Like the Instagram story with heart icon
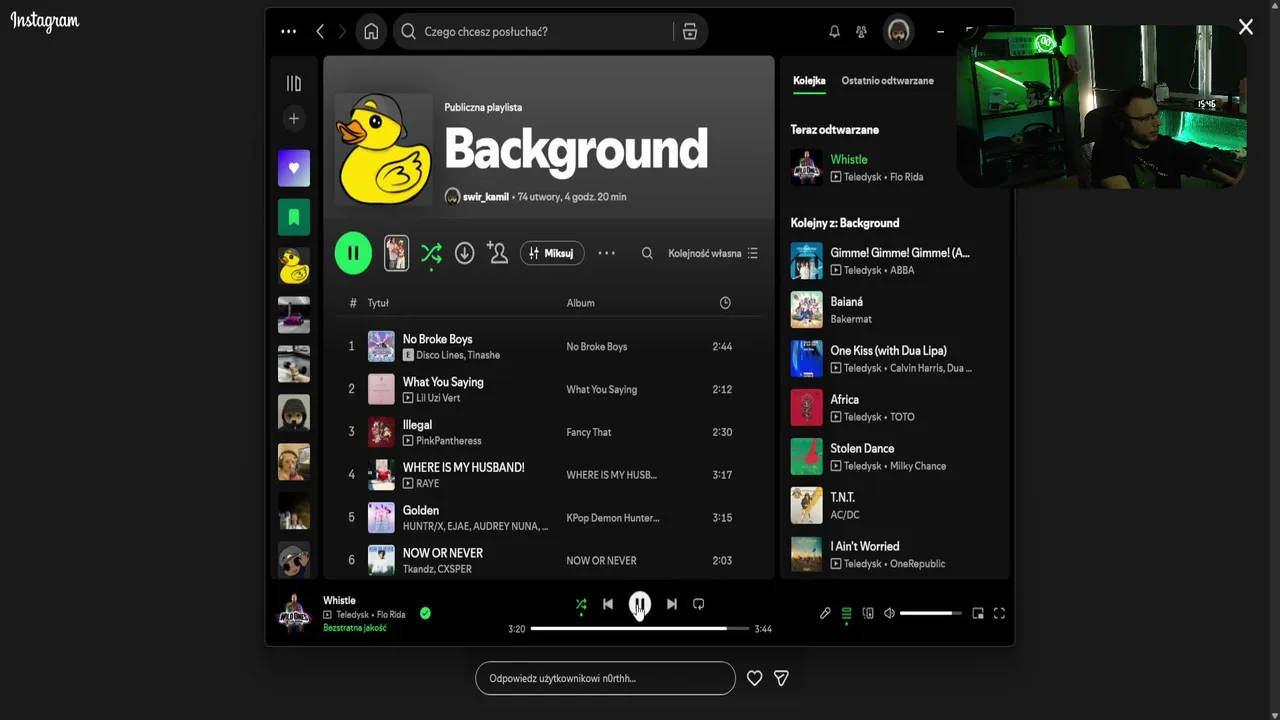The image size is (1280, 720). click(755, 678)
